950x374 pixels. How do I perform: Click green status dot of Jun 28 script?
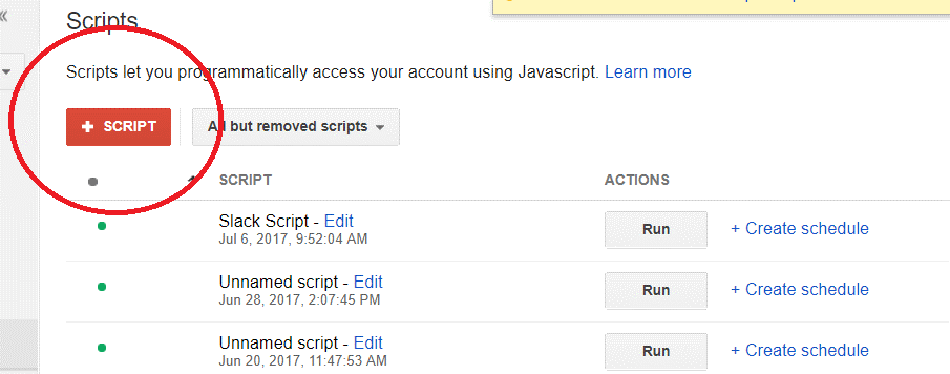[x=102, y=287]
